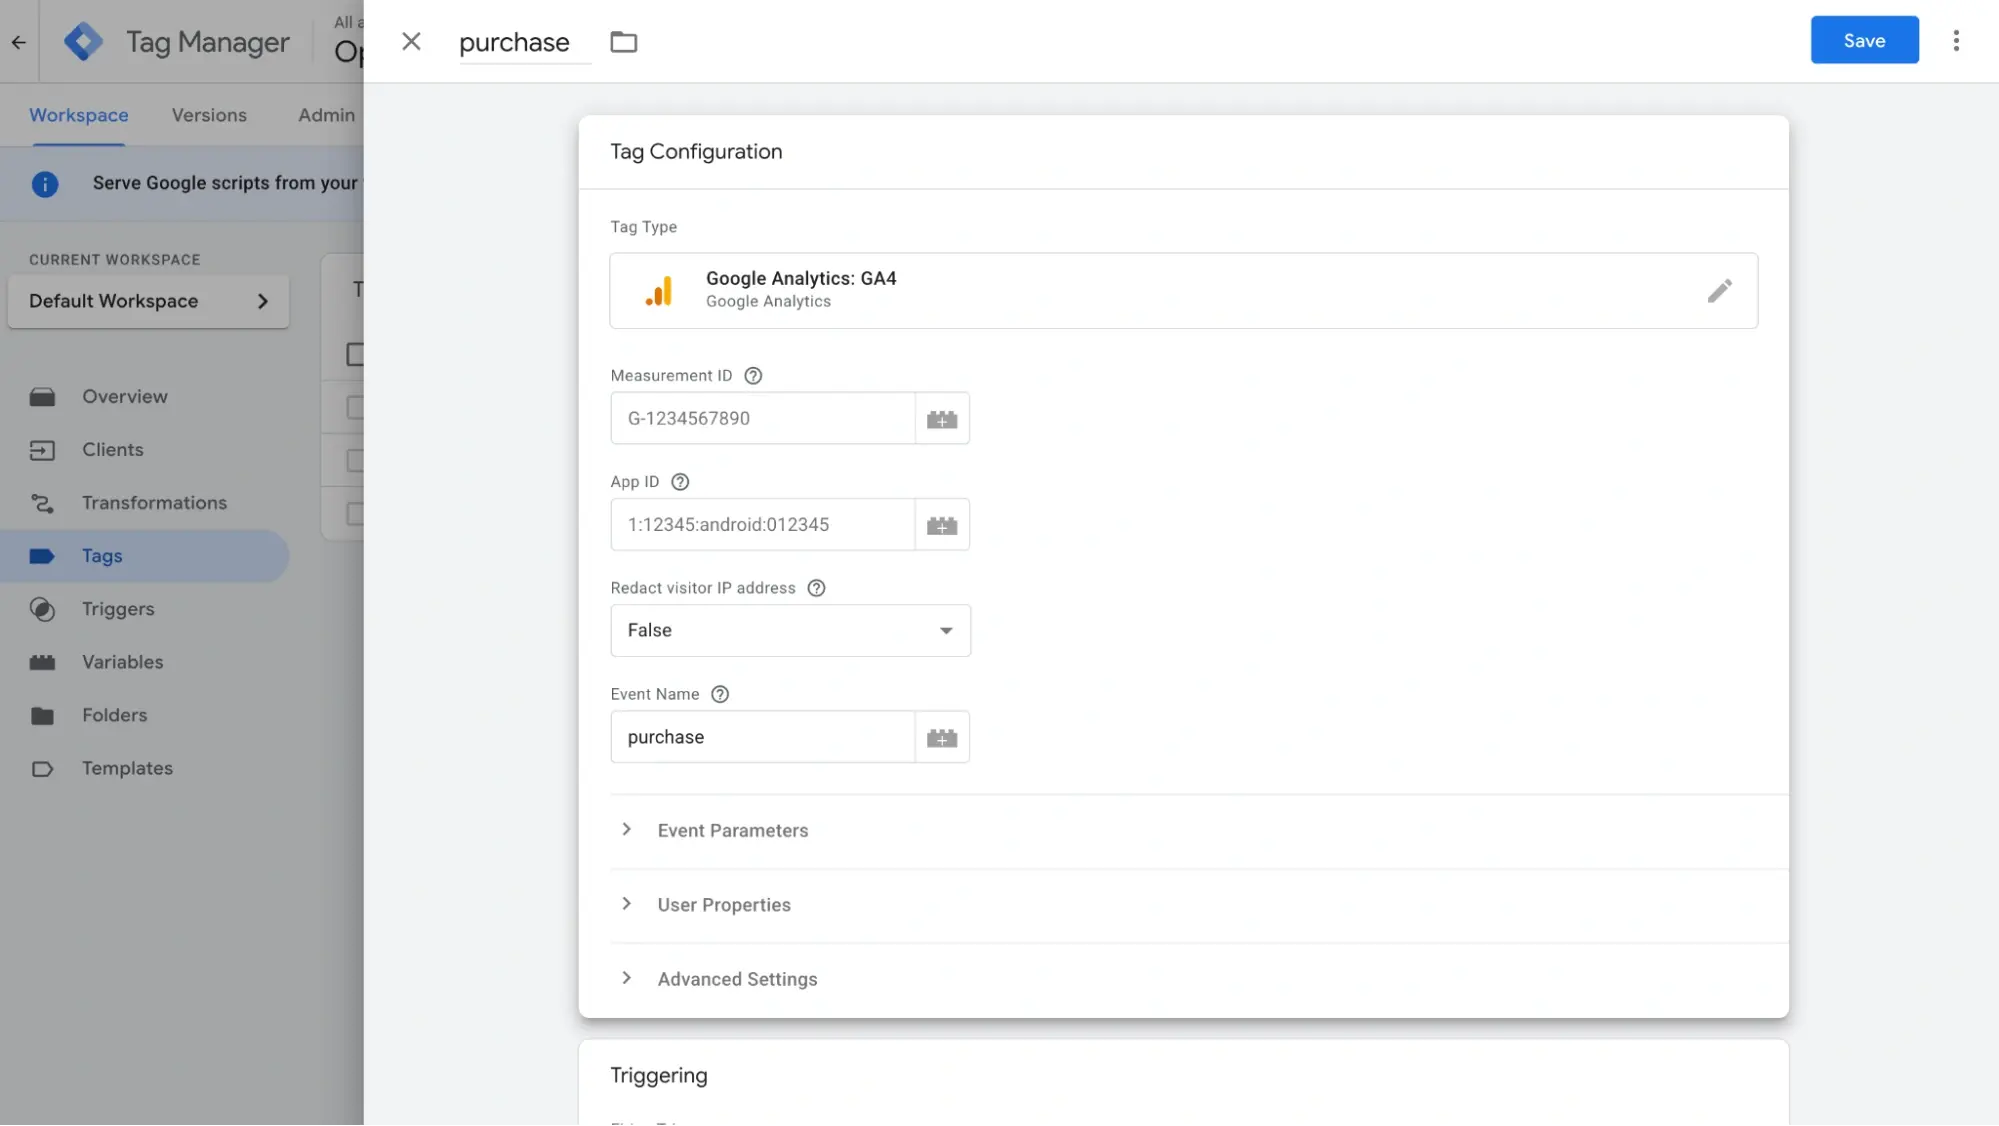The image size is (1999, 1126).
Task: Click the folder icon beside tag name
Action: pyautogui.click(x=623, y=42)
